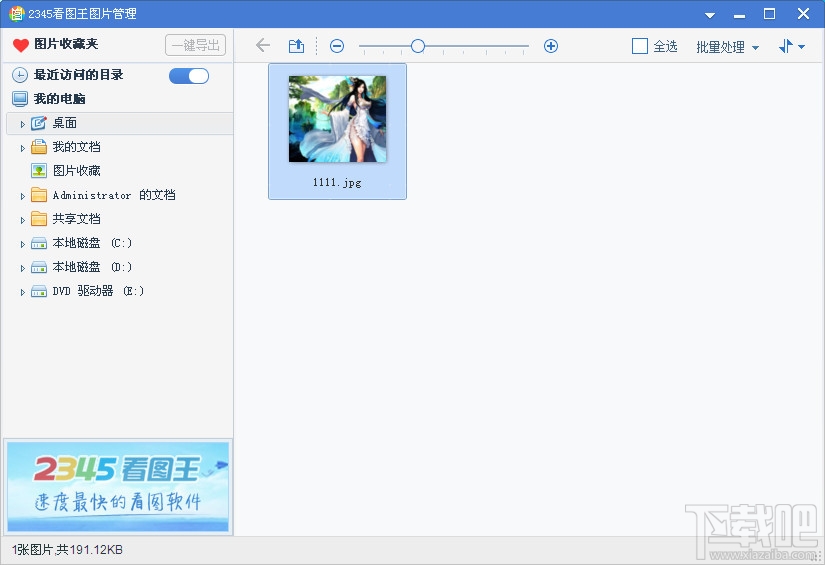Select 本地磁盘 (D:) label
Viewport: 825px width, 565px height.
coord(92,267)
